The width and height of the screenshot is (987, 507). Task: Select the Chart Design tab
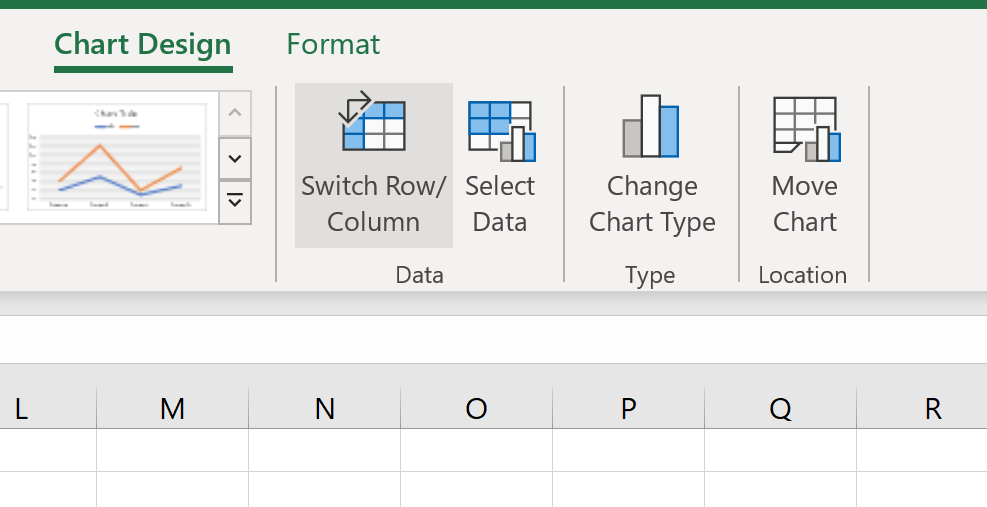pos(143,44)
